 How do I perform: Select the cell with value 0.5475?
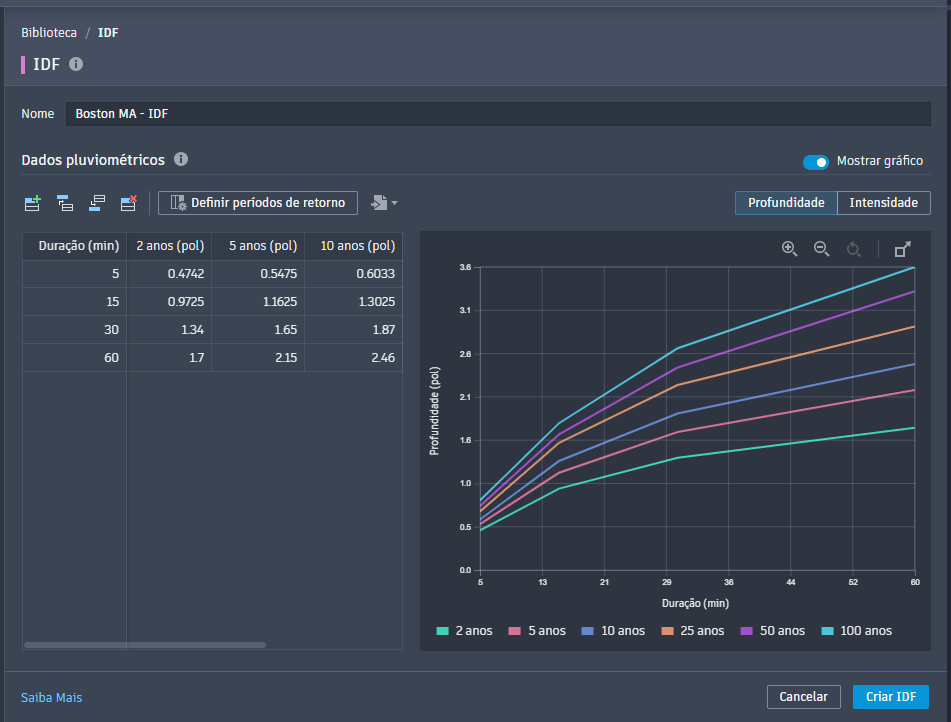[x=258, y=274]
